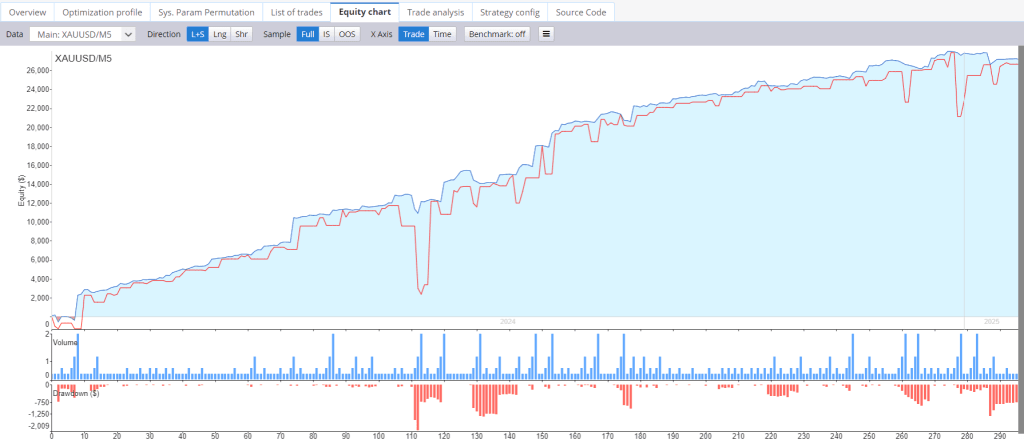Select the Full sample option
Image resolution: width=1024 pixels, height=440 pixels.
[308, 34]
